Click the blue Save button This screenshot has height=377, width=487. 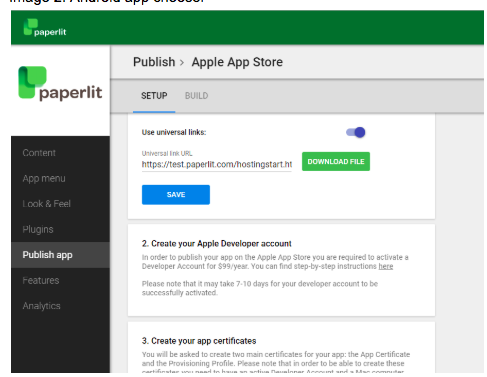pos(176,195)
